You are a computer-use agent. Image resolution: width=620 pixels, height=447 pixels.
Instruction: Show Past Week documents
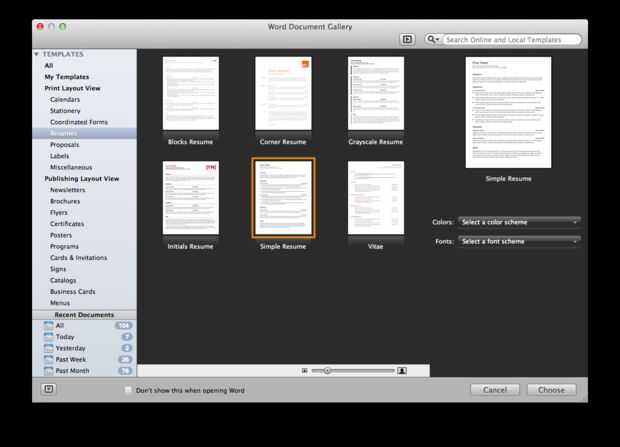pos(71,360)
